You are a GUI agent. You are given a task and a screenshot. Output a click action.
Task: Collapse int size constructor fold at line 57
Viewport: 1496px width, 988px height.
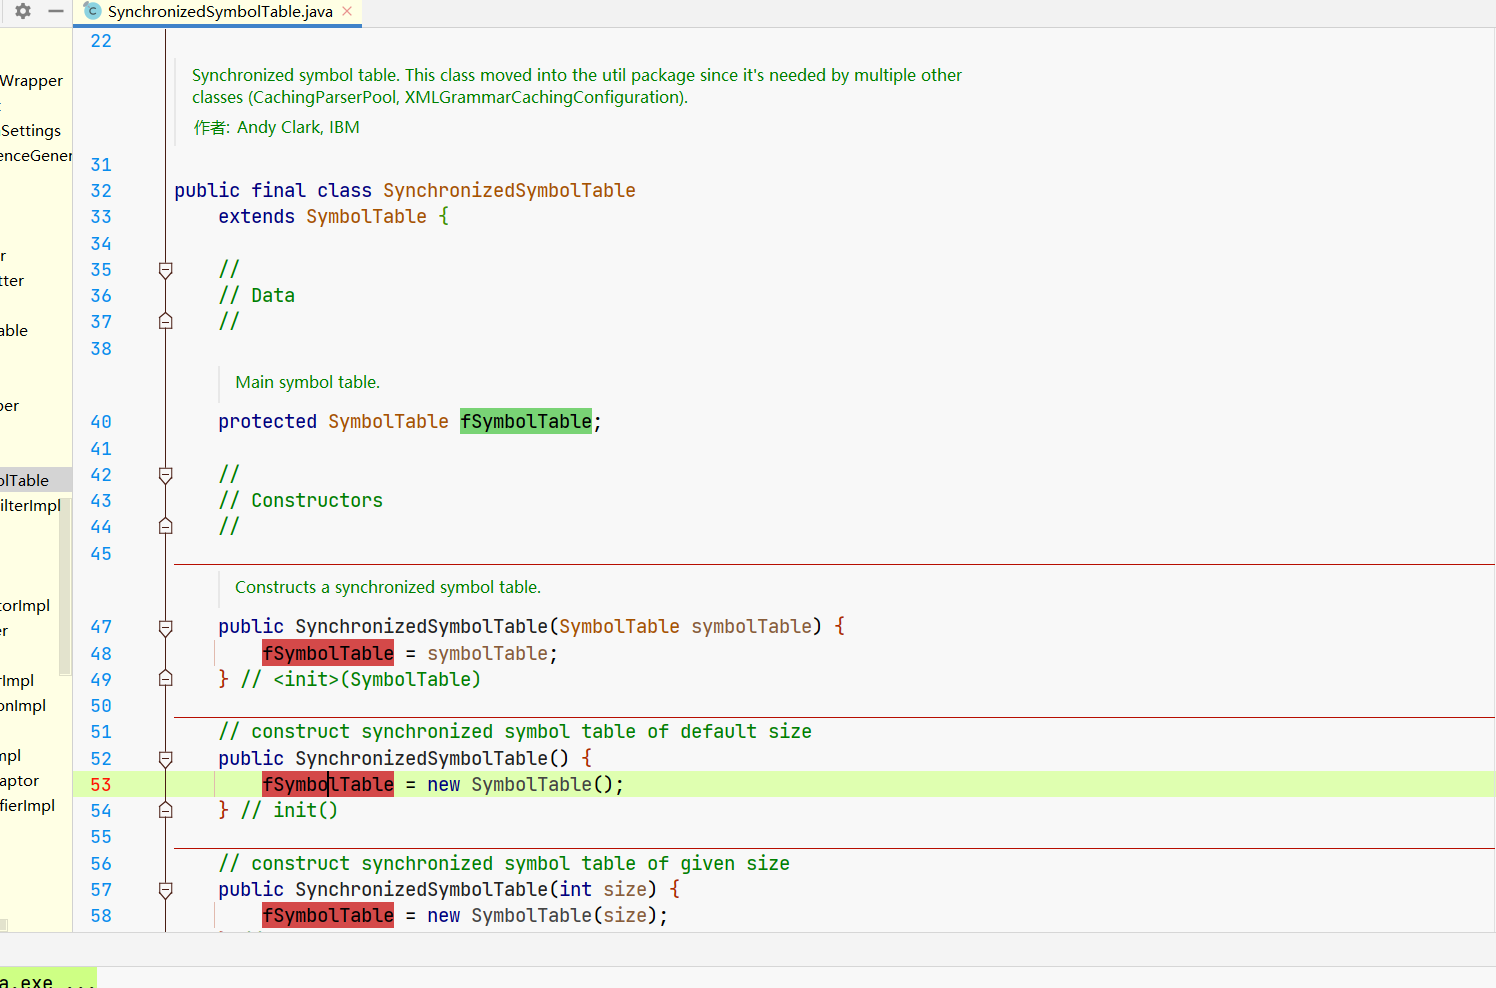pyautogui.click(x=166, y=890)
